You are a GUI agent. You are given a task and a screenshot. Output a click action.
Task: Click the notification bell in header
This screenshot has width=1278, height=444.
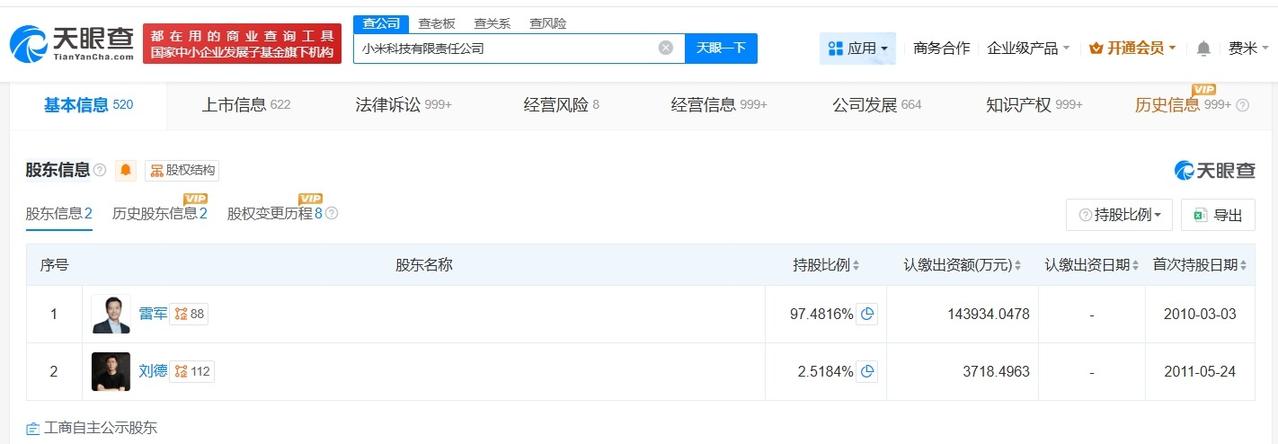pyautogui.click(x=1203, y=48)
